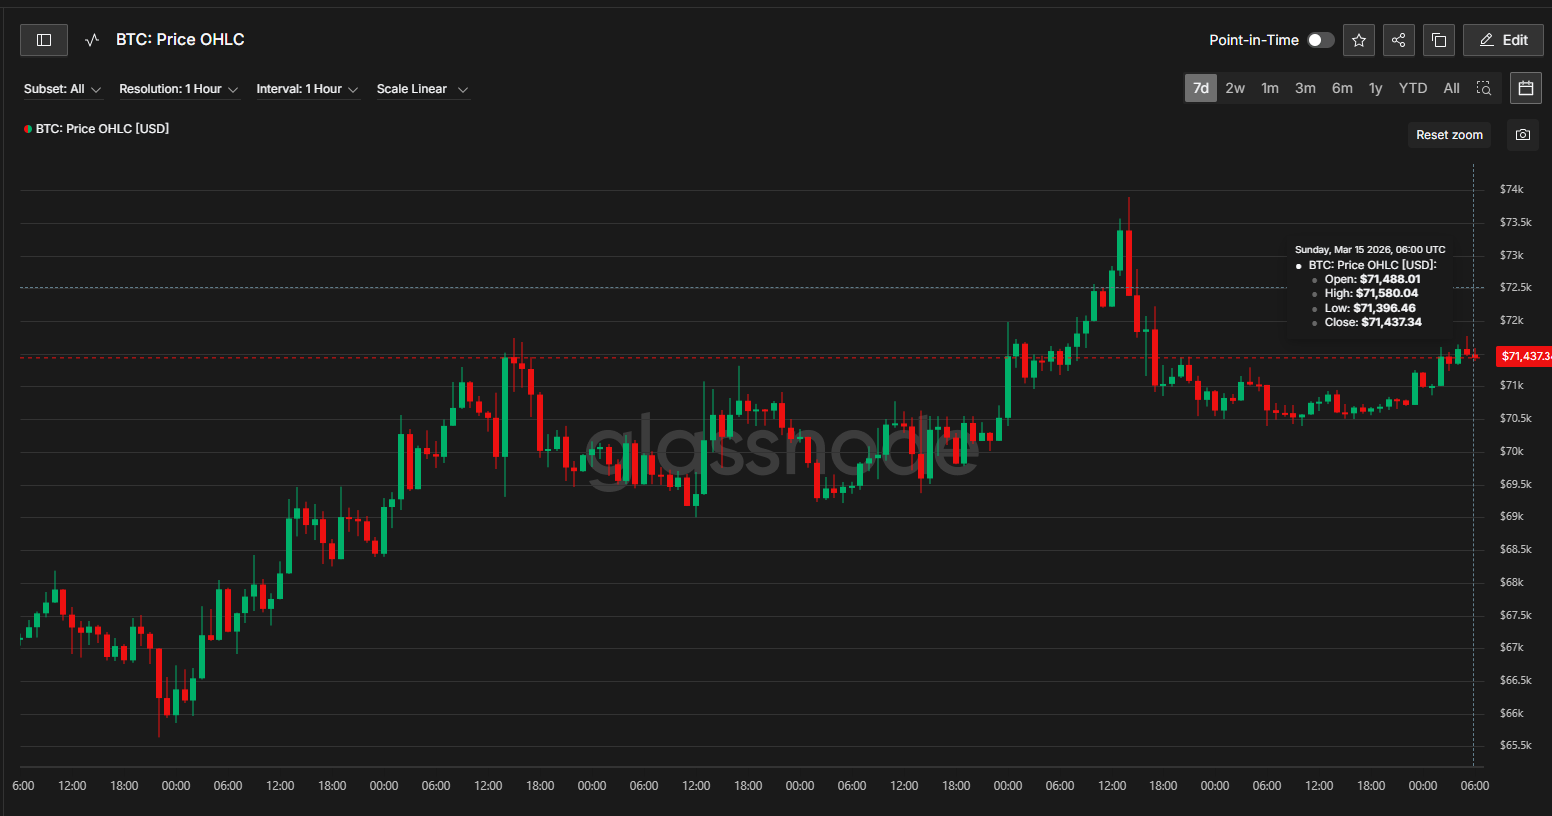Click the red $71,437 price label
Viewport: 1552px width, 816px height.
point(1523,356)
